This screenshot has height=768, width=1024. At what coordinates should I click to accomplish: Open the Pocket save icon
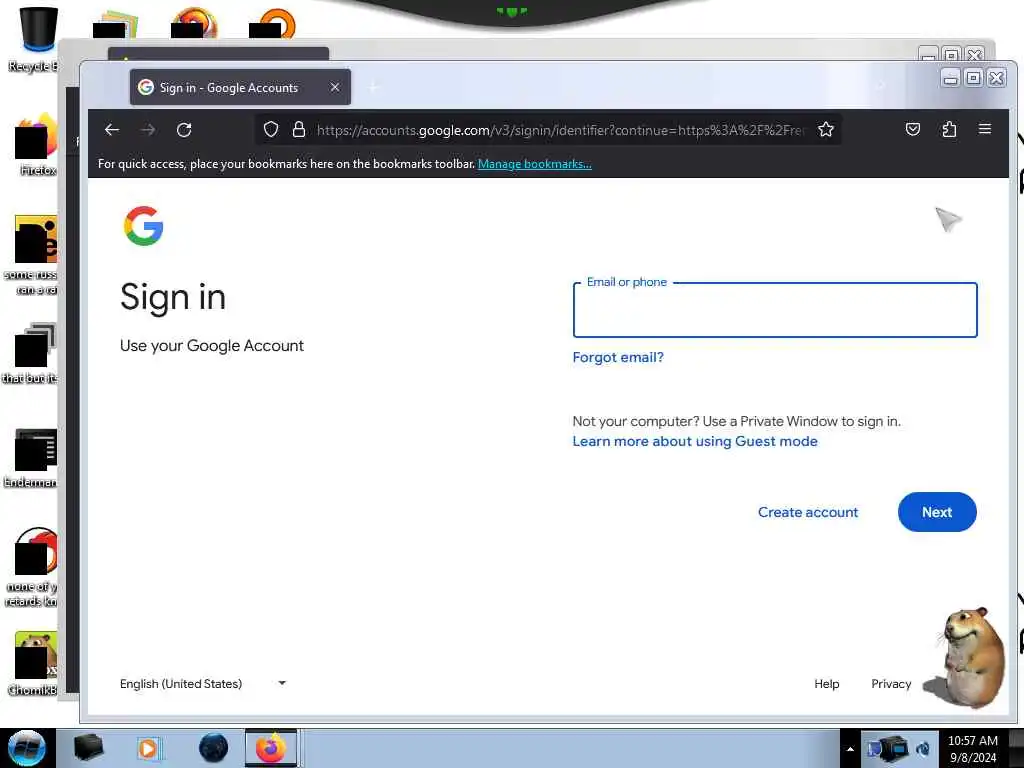pyautogui.click(x=912, y=129)
